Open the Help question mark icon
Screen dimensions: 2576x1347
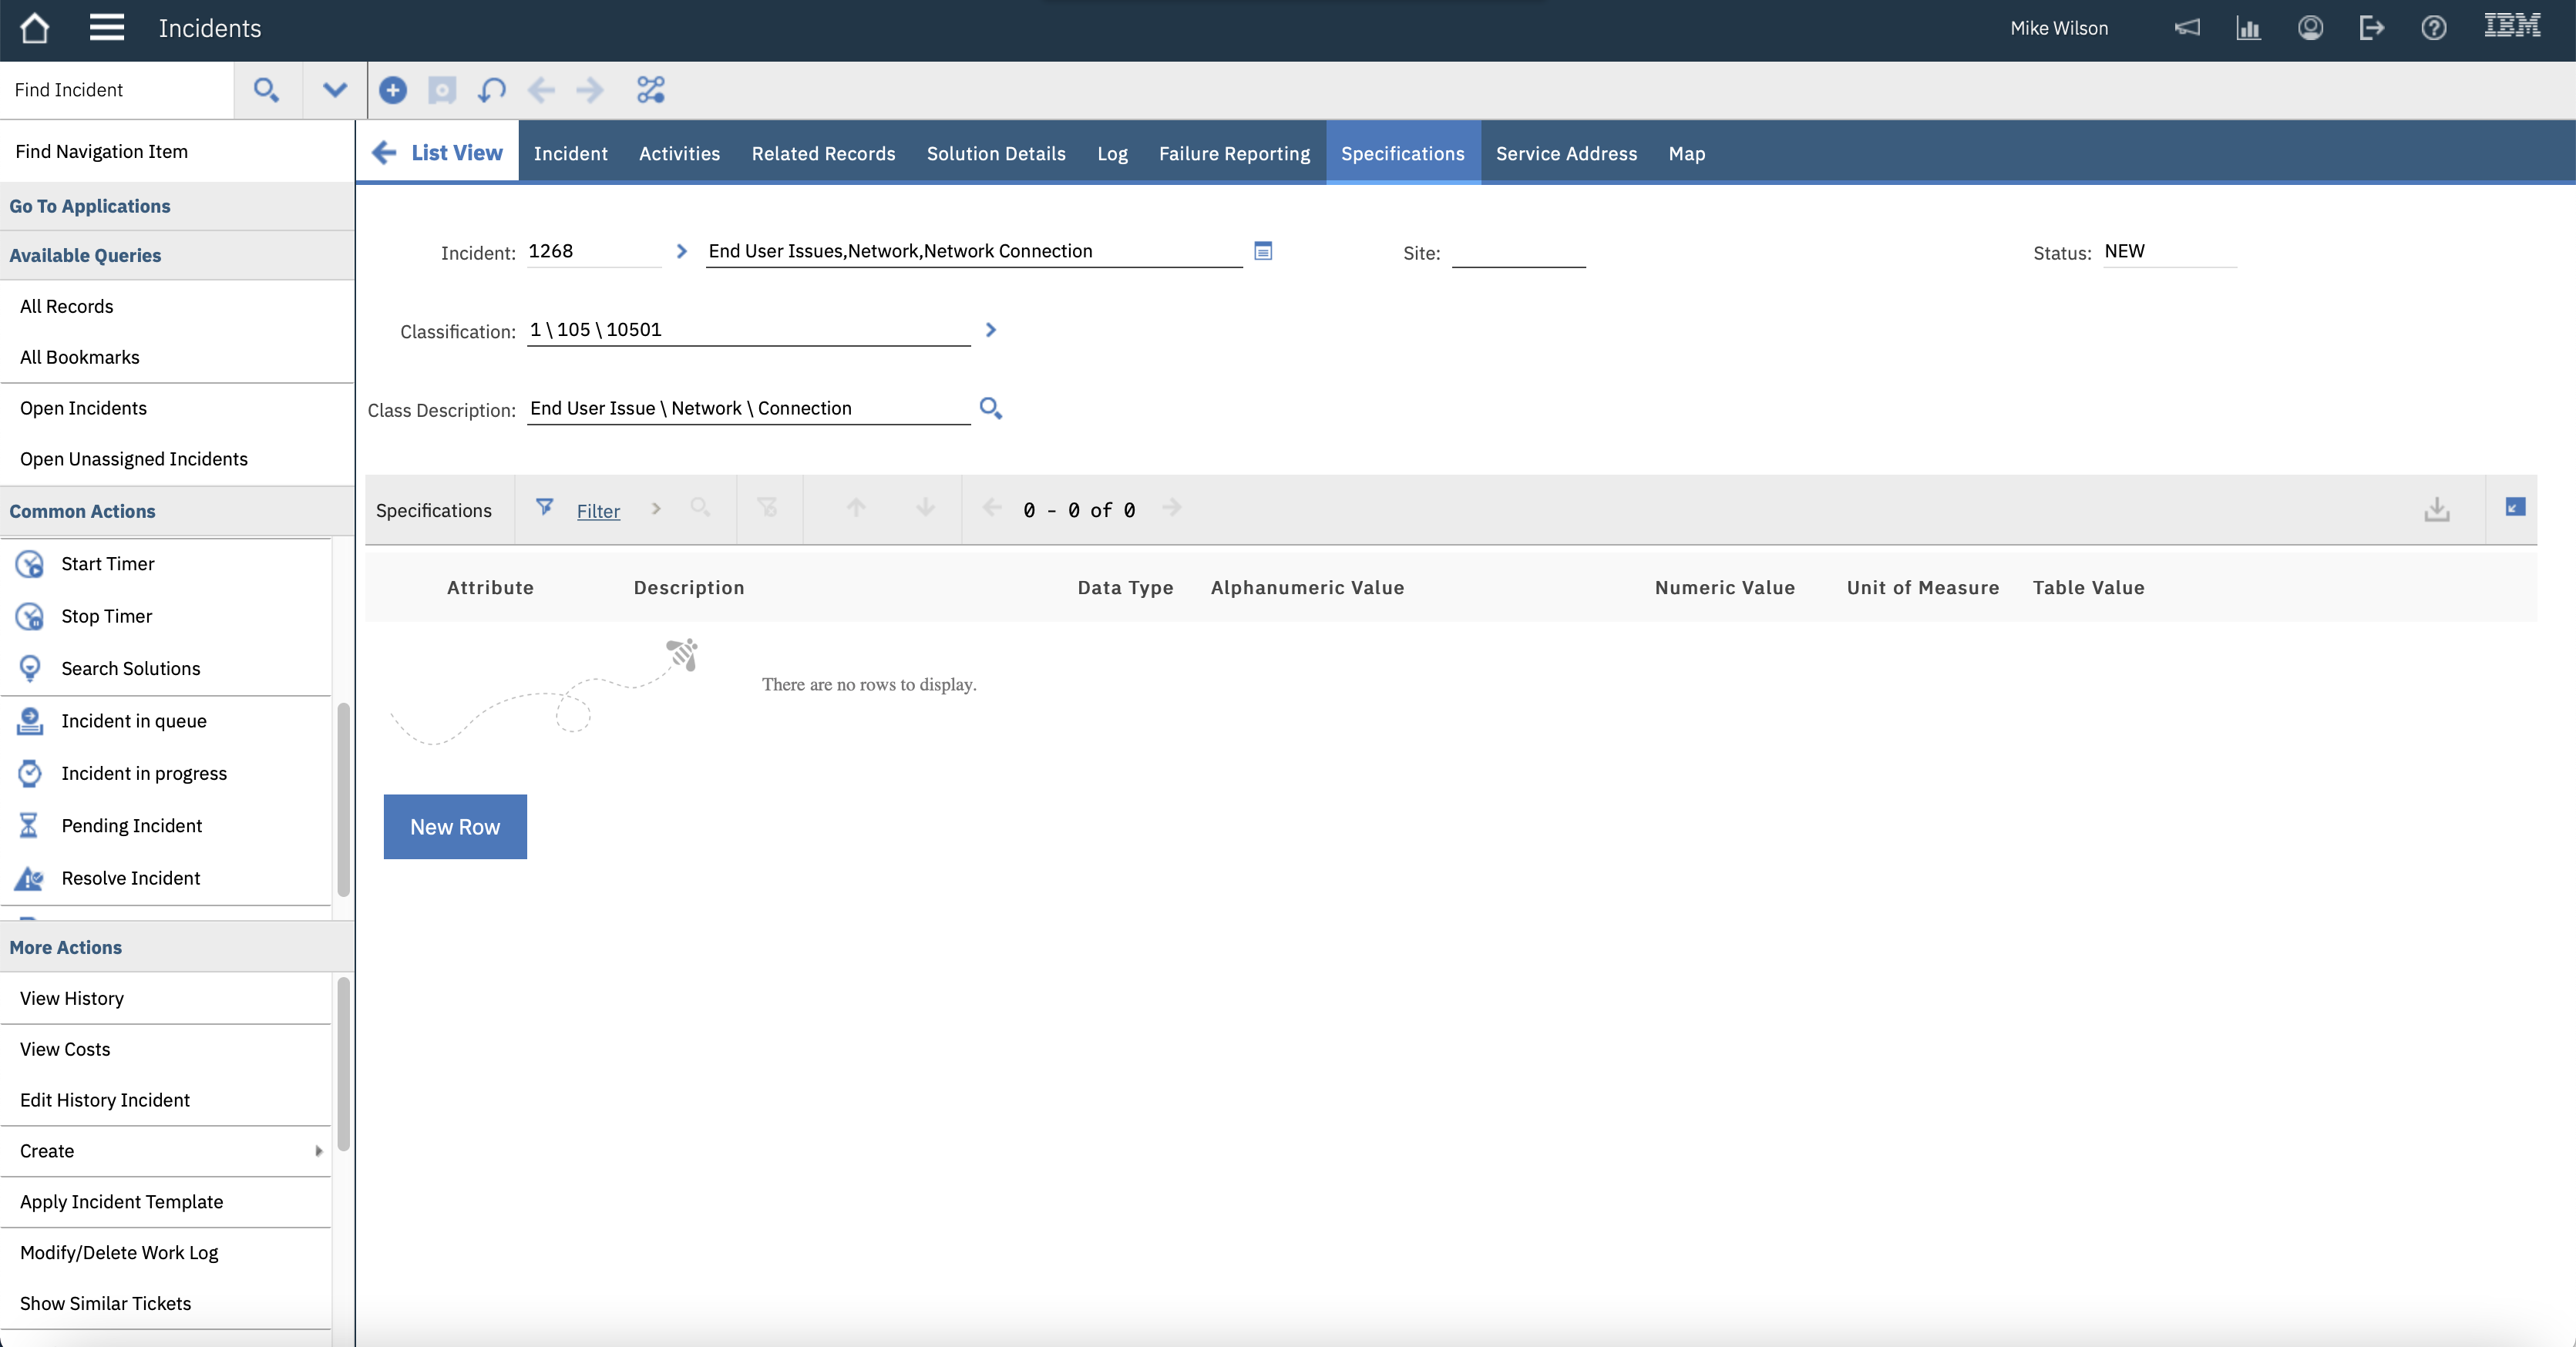2433,28
